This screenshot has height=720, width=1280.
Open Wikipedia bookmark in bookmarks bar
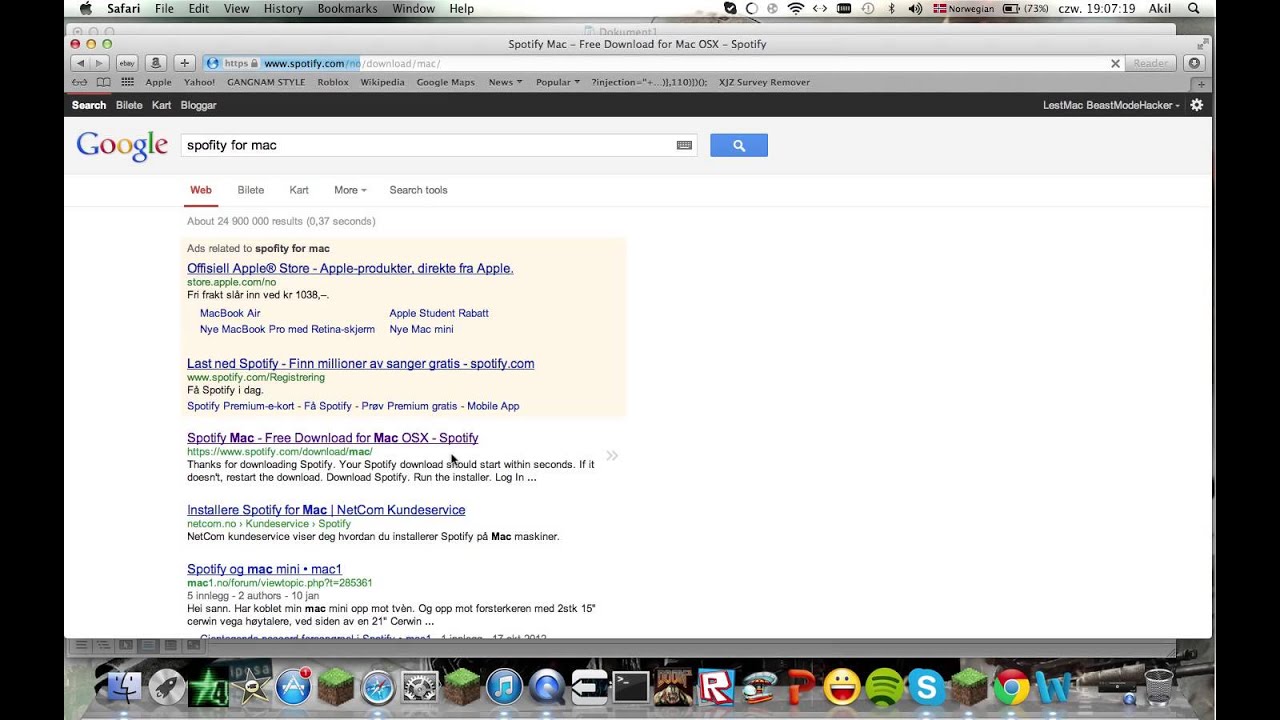(382, 82)
